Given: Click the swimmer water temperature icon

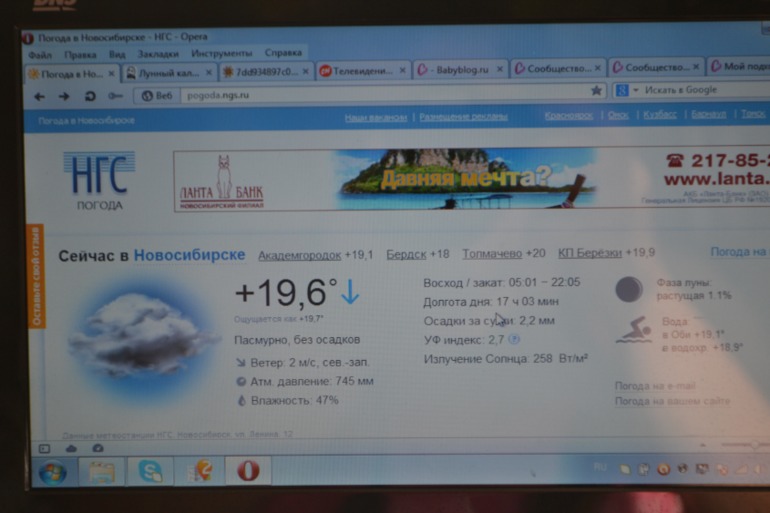Looking at the screenshot, I should tap(633, 331).
